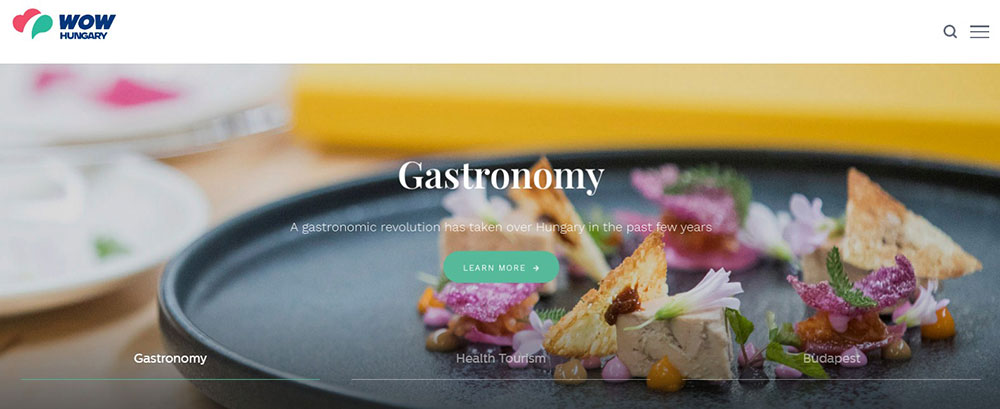The width and height of the screenshot is (1000, 409).
Task: Click the empty white header bar area
Action: coord(510,31)
